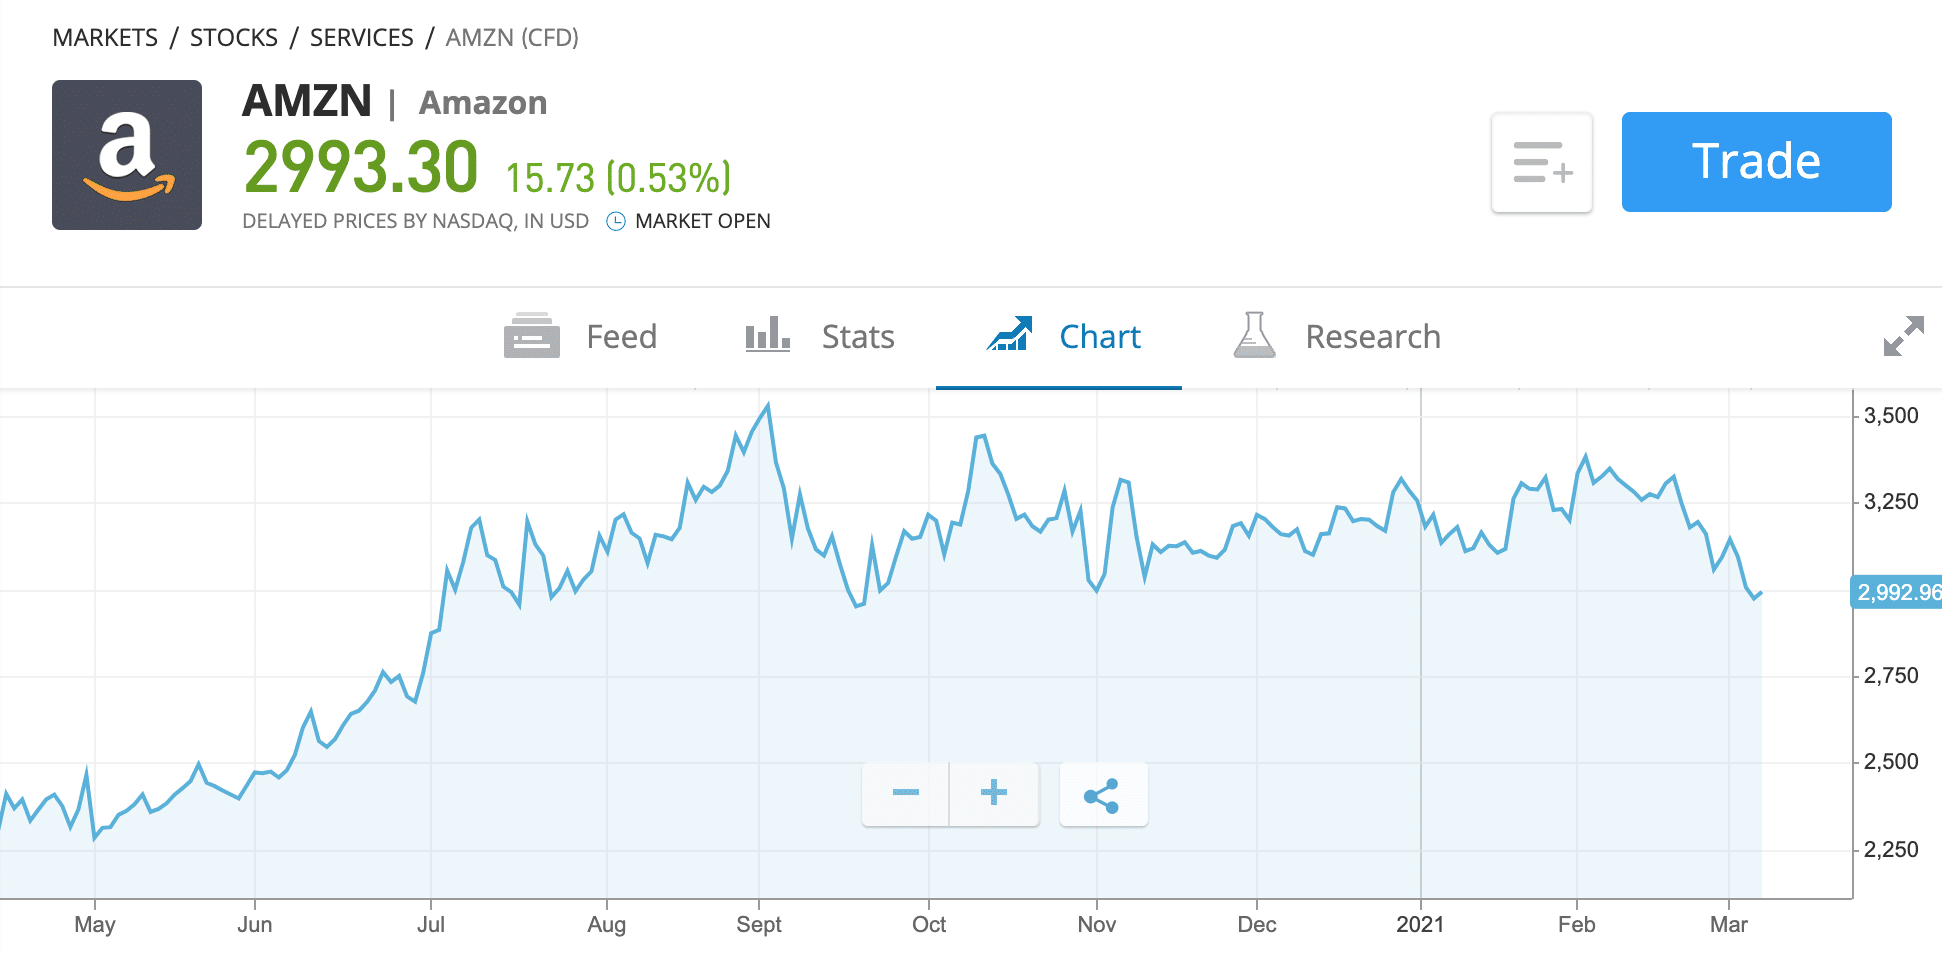Viewport: 1942px width, 954px height.
Task: Click the DELAYED PRICES BY NASDAQ note
Action: 416,221
